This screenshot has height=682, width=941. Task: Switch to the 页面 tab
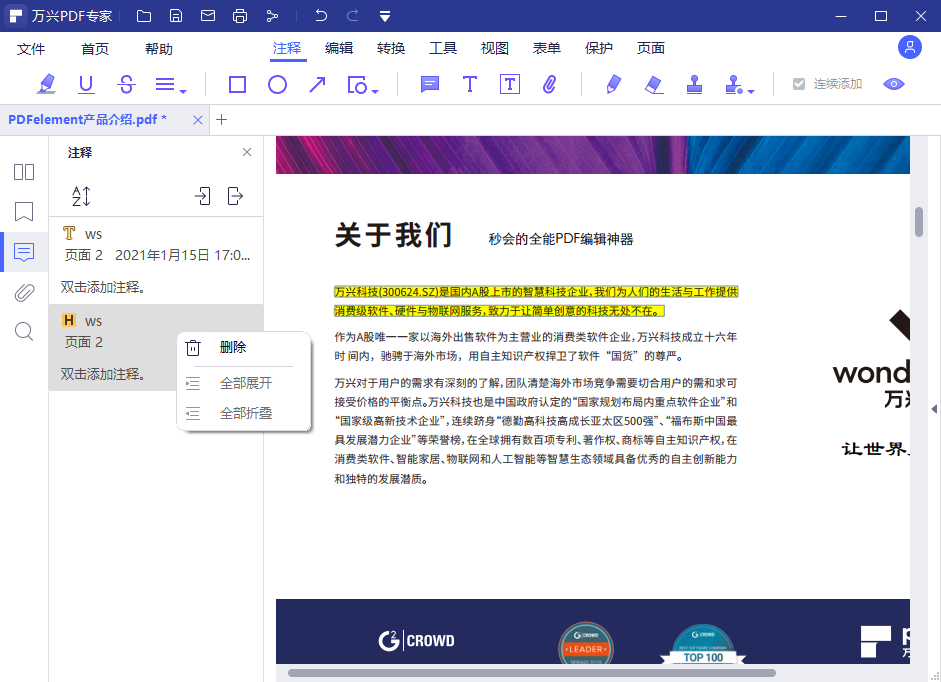click(651, 48)
